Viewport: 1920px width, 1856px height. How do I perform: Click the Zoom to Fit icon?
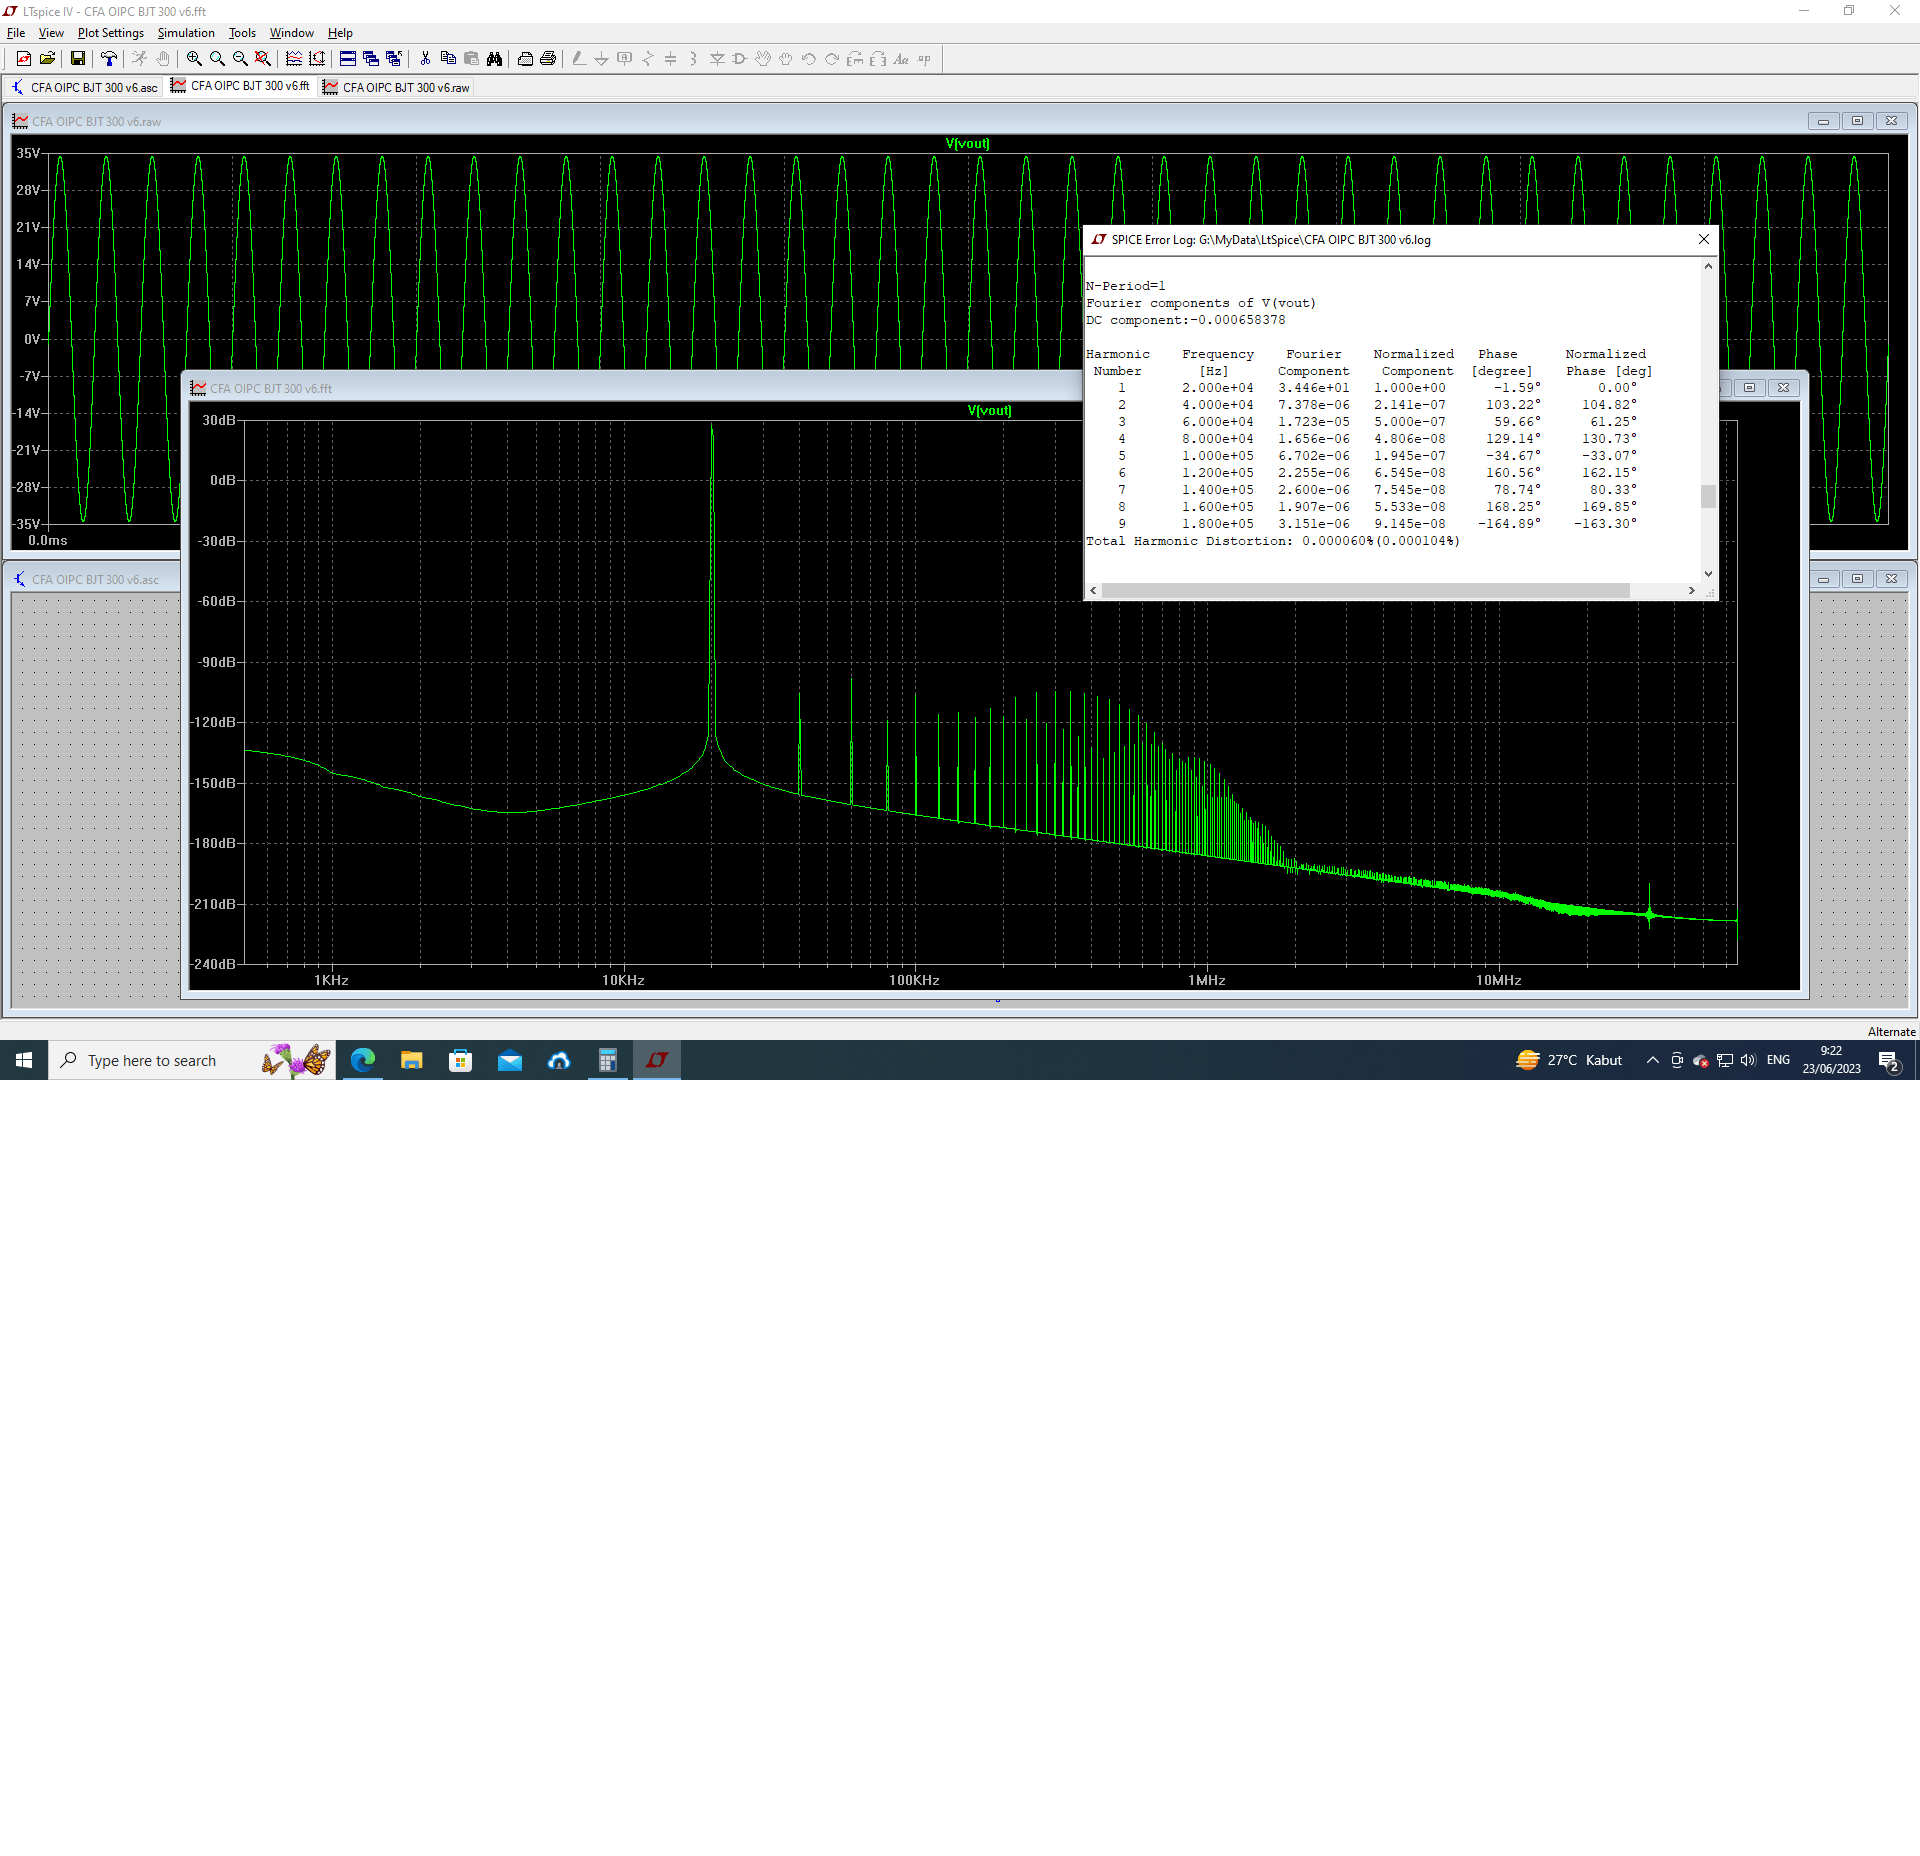263,59
